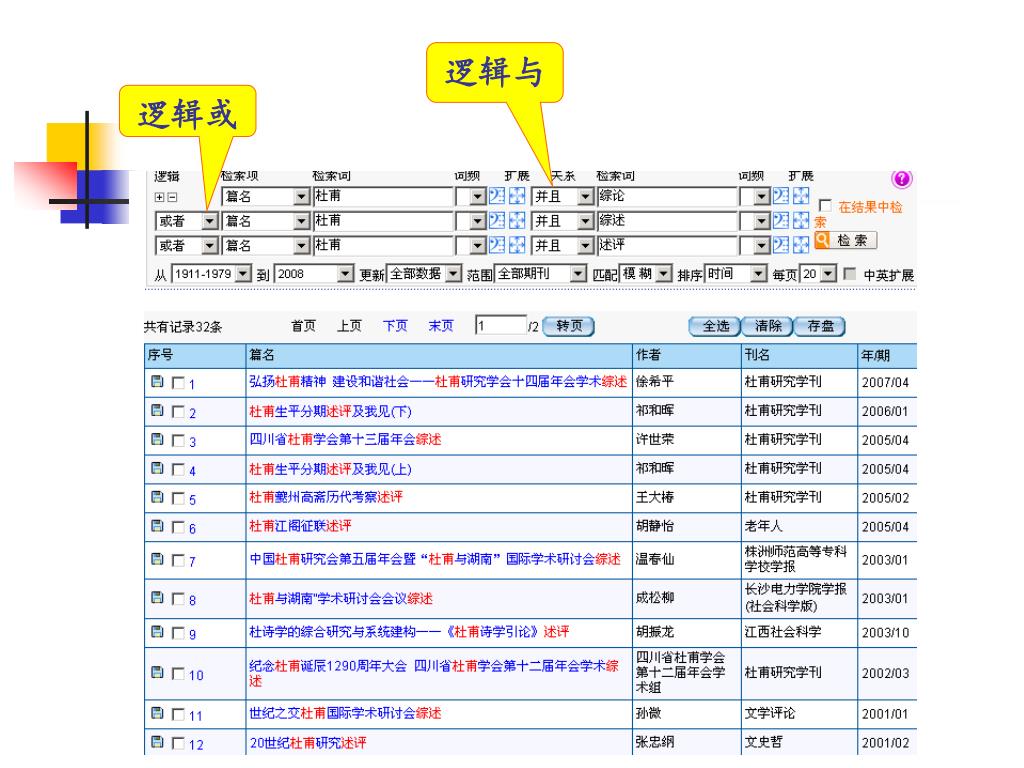Image resolution: width=1024 pixels, height=768 pixels.
Task: Click the save icon for record 1
Action: pos(157,382)
